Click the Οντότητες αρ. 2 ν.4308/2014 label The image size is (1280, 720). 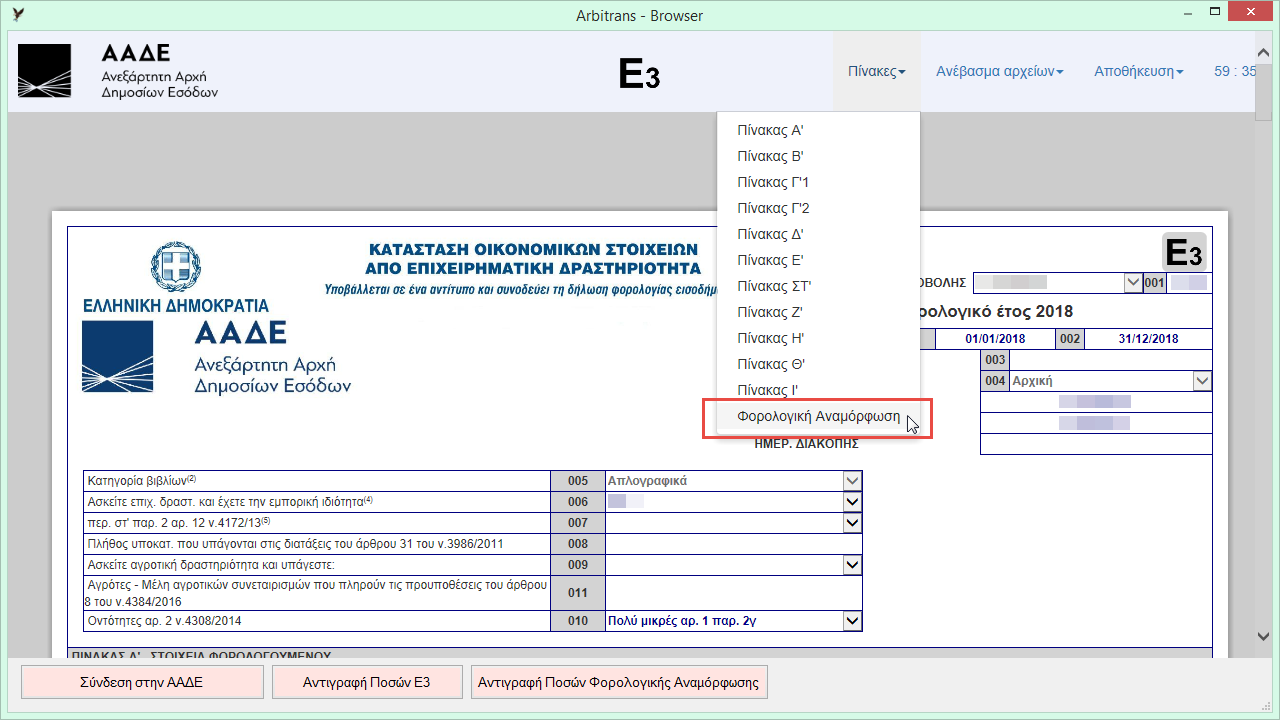(165, 621)
